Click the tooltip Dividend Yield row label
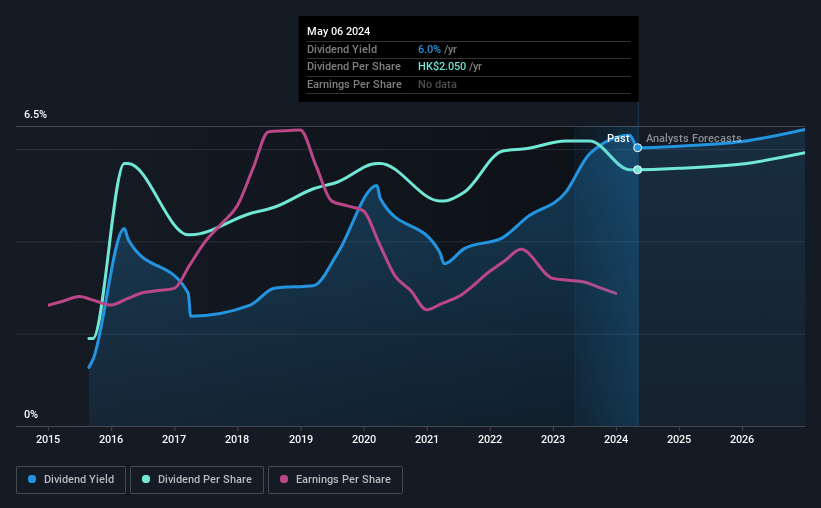 tap(342, 49)
